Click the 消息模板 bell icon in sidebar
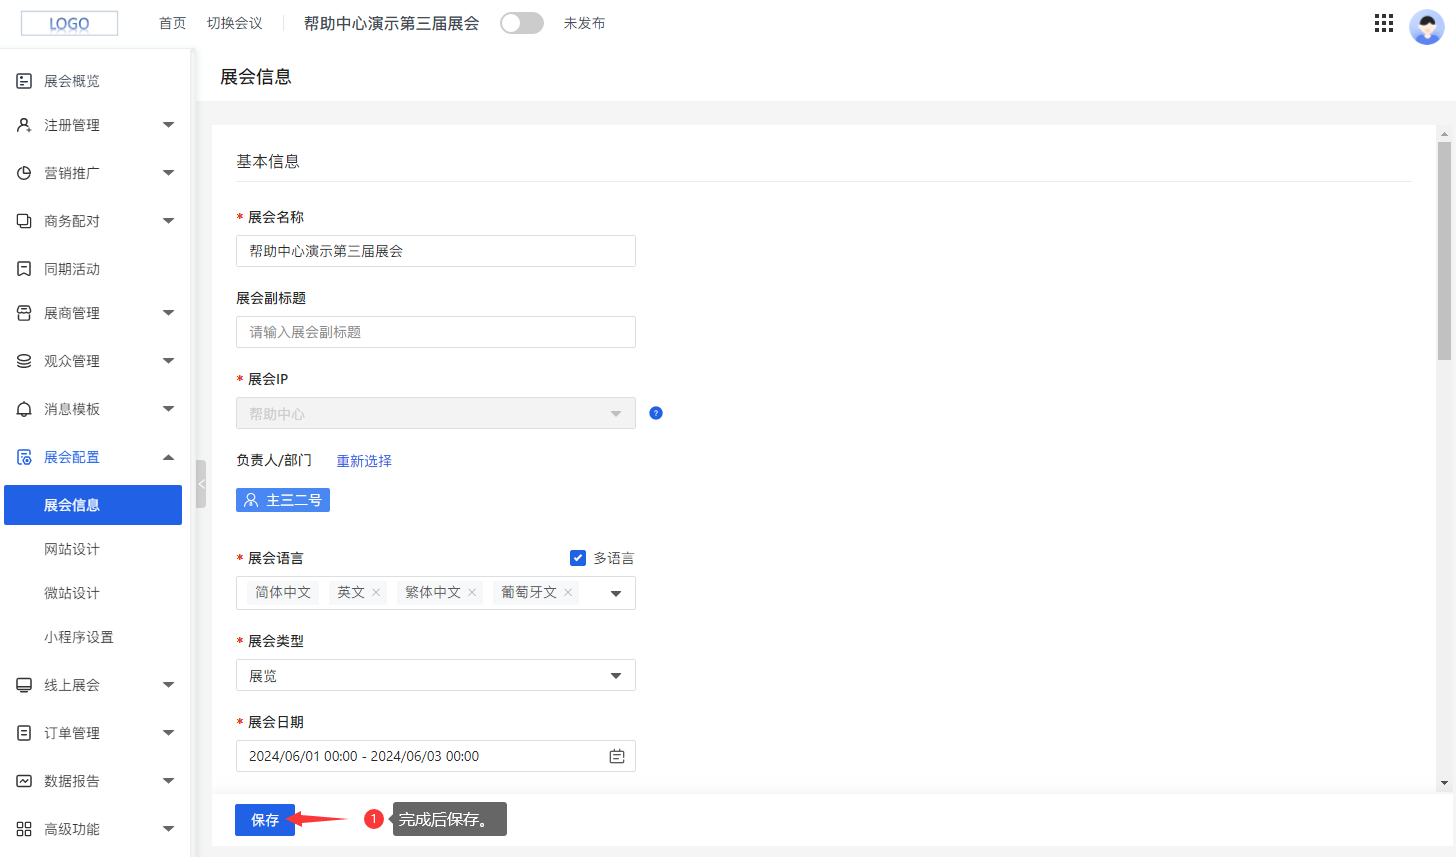Image resolution: width=1456 pixels, height=857 pixels. (x=24, y=408)
